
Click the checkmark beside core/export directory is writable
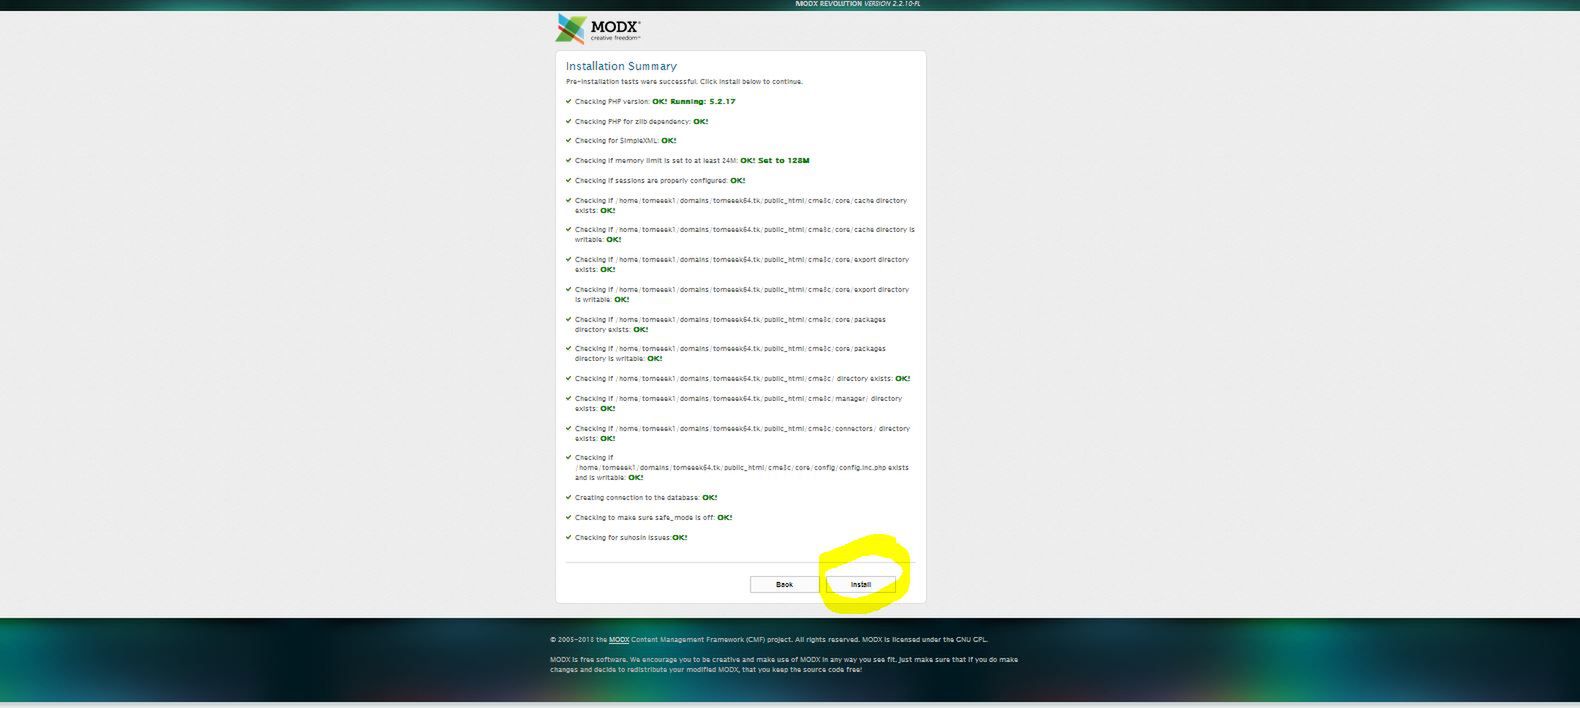569,289
